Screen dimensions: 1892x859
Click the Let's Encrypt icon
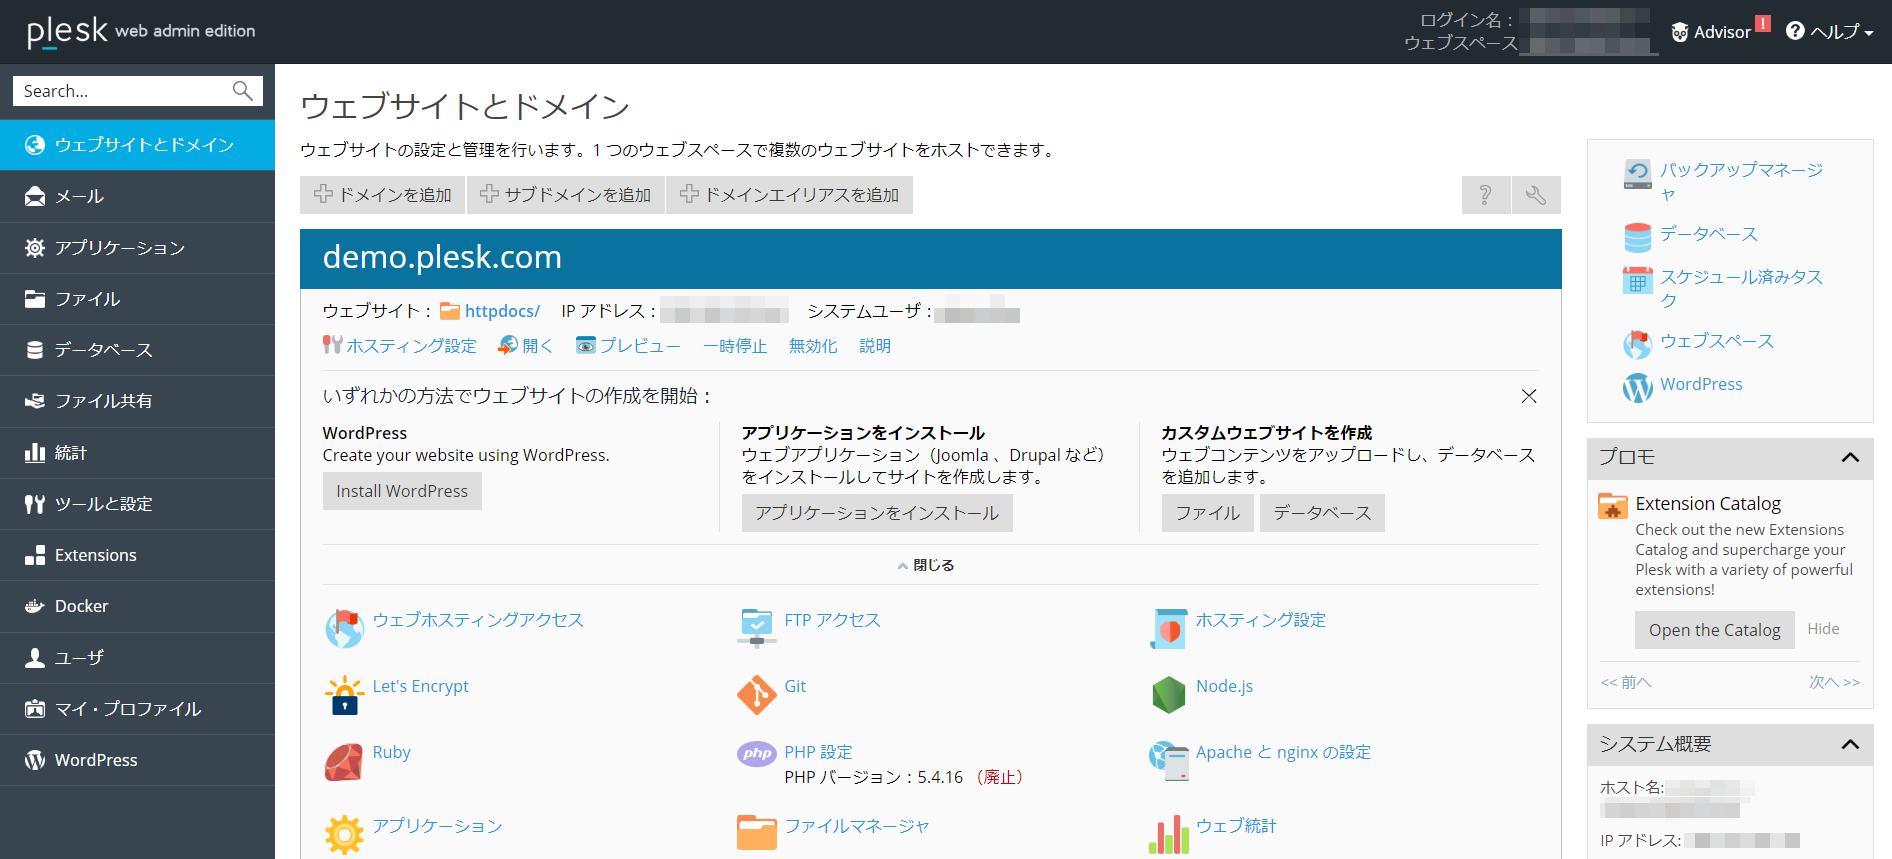coord(344,695)
